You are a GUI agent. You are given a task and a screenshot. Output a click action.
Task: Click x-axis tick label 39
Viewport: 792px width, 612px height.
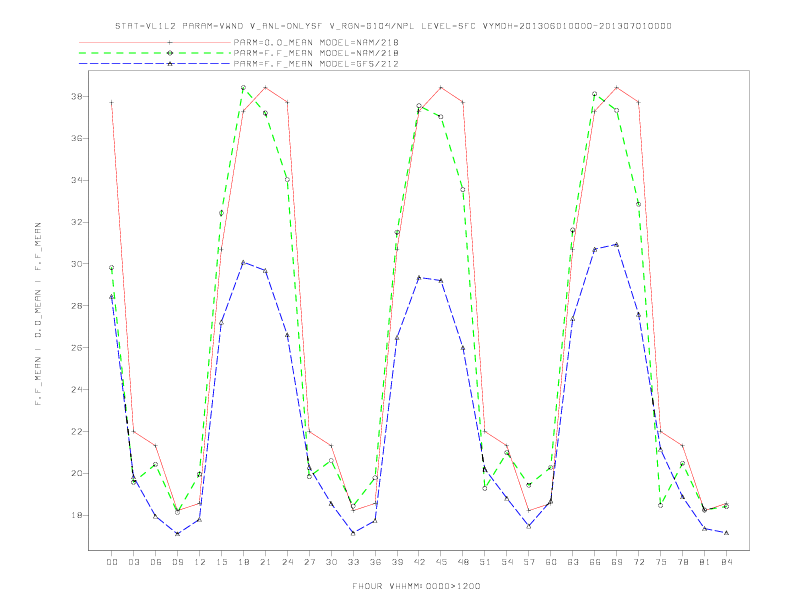pyautogui.click(x=397, y=562)
